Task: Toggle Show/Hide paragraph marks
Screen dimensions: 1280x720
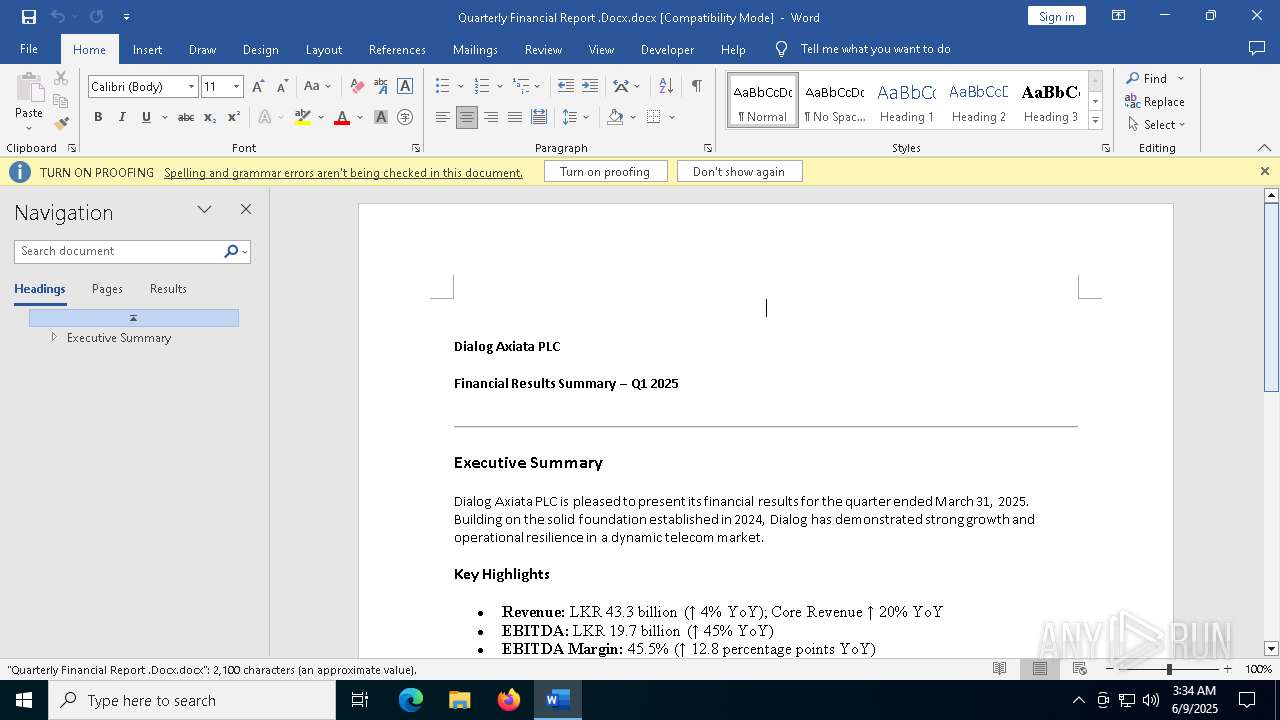Action: point(696,87)
